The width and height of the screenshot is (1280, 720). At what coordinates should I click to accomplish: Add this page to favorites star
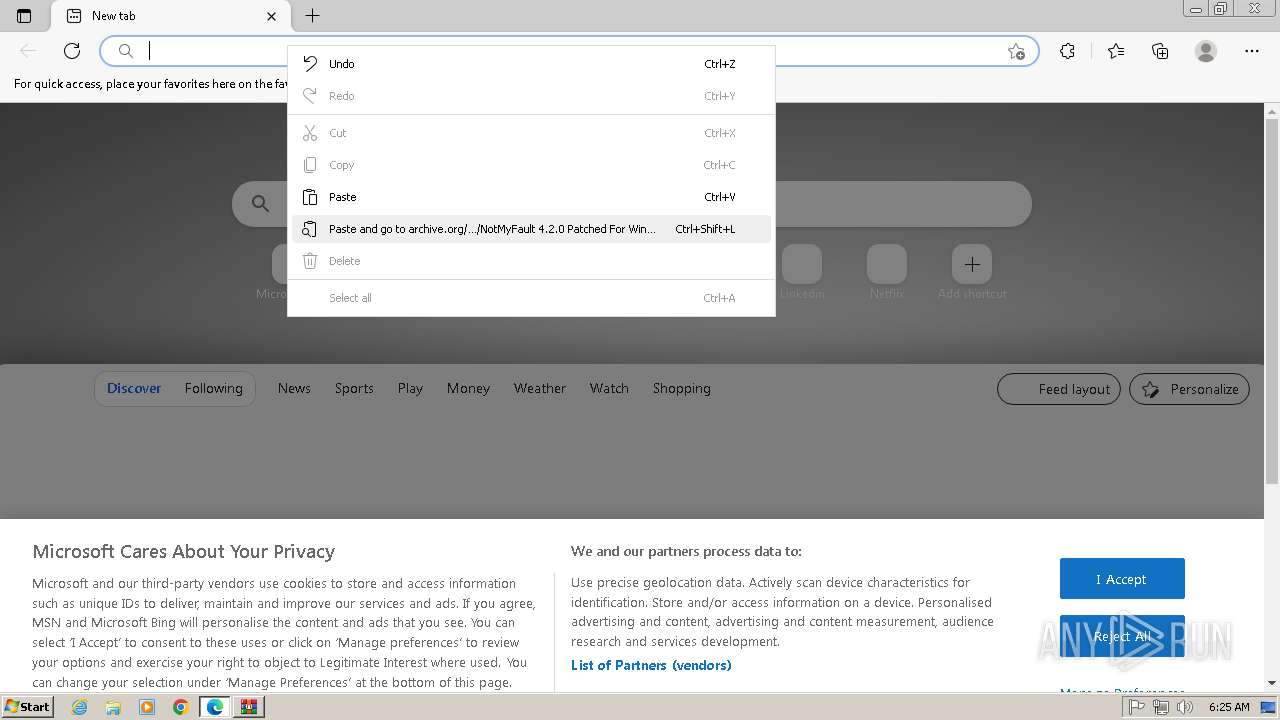1016,51
